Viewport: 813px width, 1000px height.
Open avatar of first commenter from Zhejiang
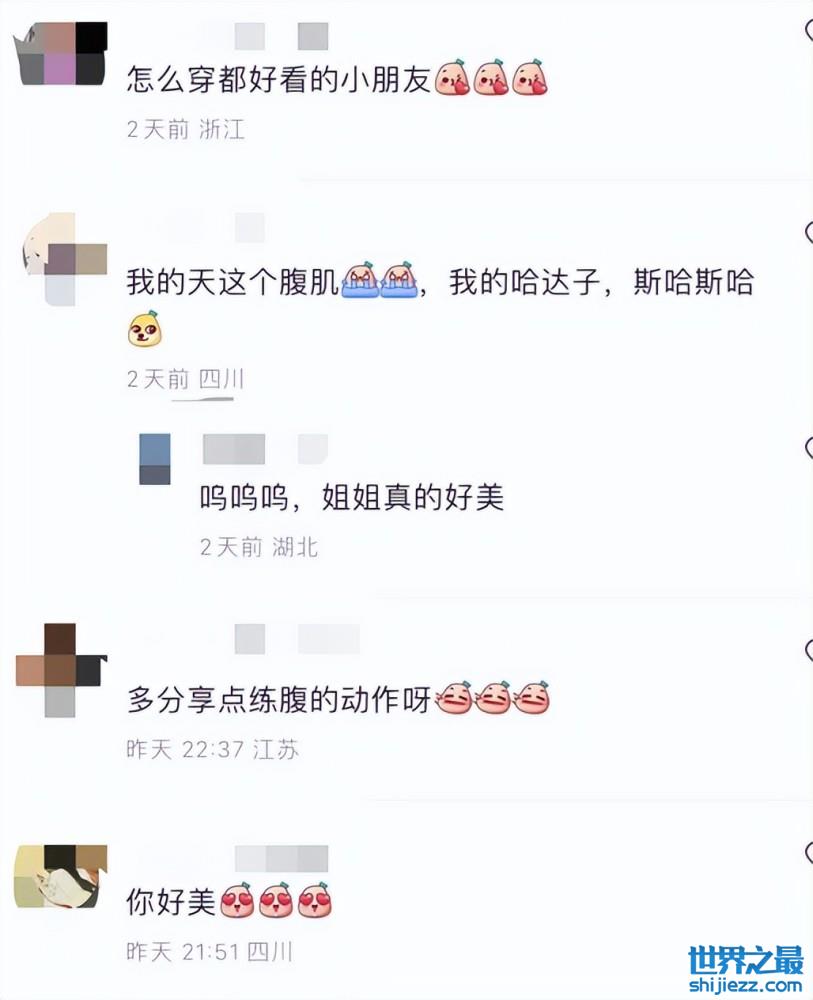60,54
